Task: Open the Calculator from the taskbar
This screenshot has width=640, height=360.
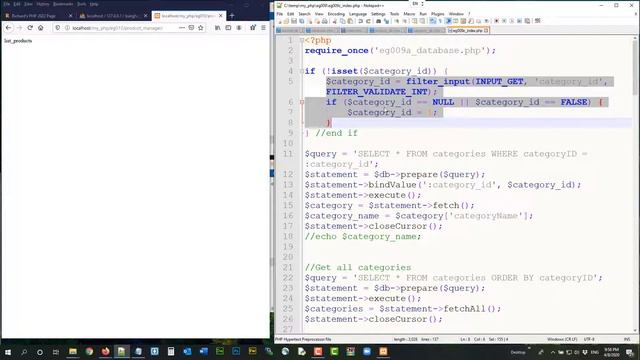Action: (171, 351)
